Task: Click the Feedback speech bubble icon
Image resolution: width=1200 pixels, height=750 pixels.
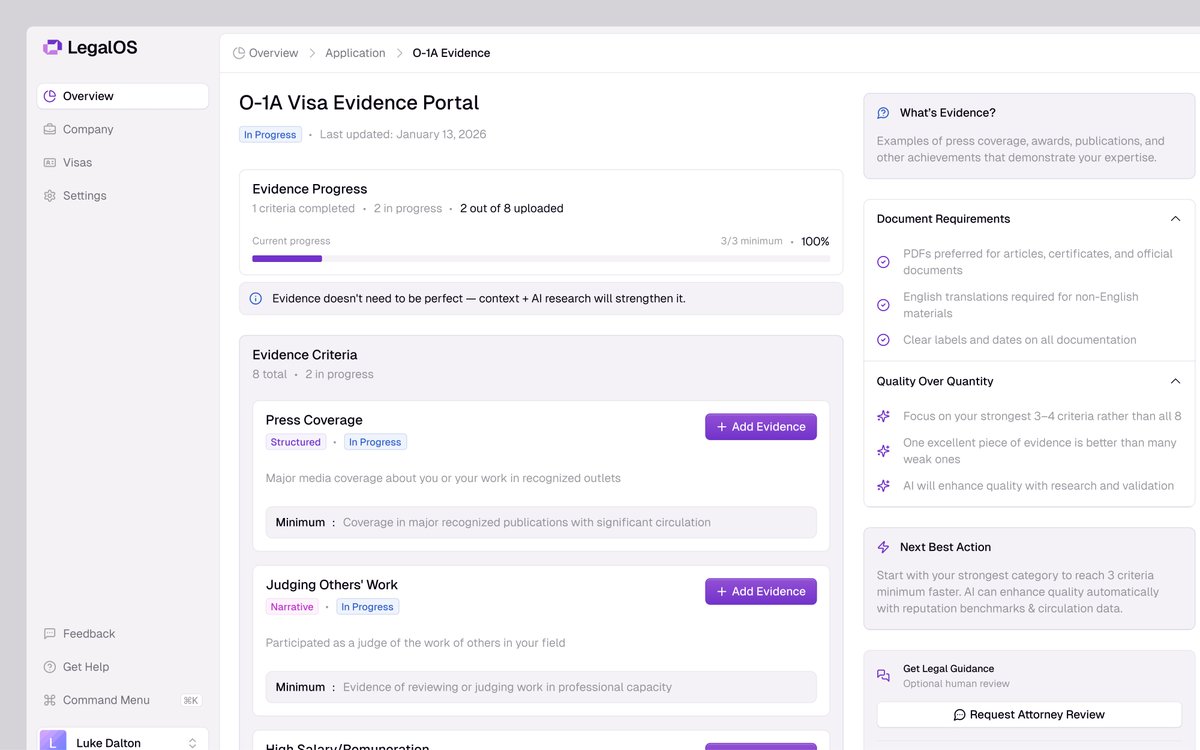Action: click(x=50, y=634)
